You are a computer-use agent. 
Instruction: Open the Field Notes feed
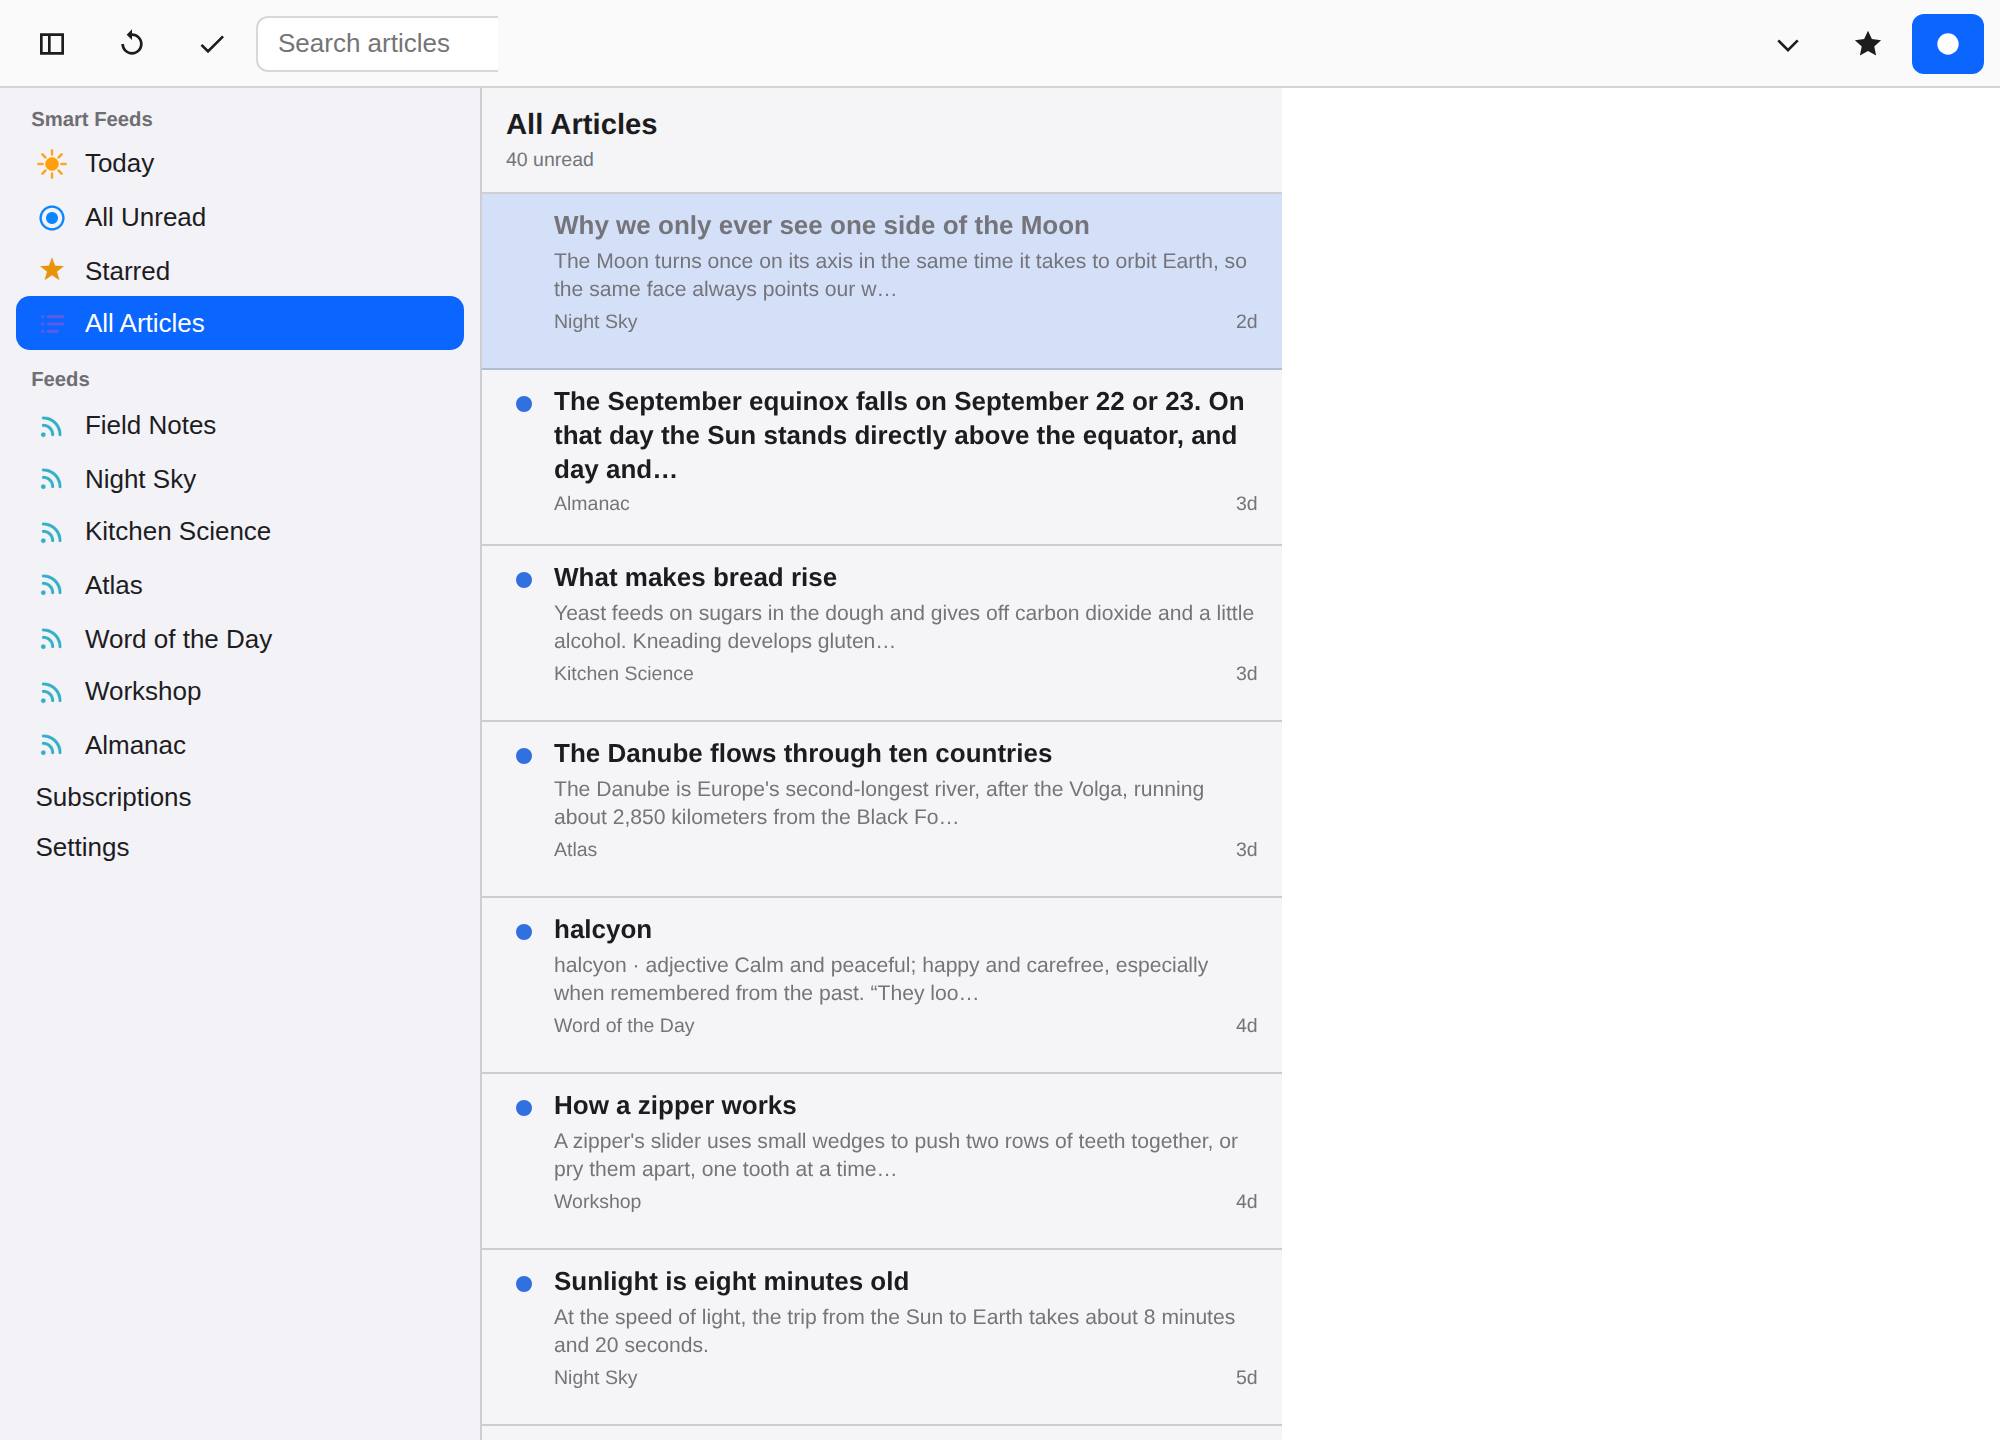click(240, 426)
